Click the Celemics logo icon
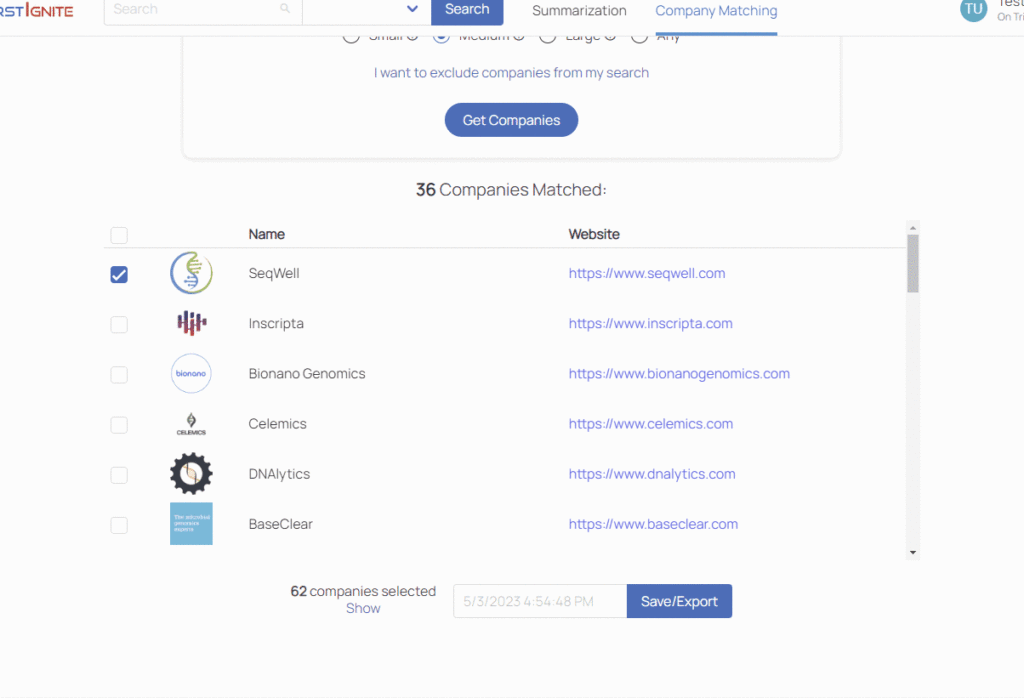The width and height of the screenshot is (1024, 698). tap(191, 424)
